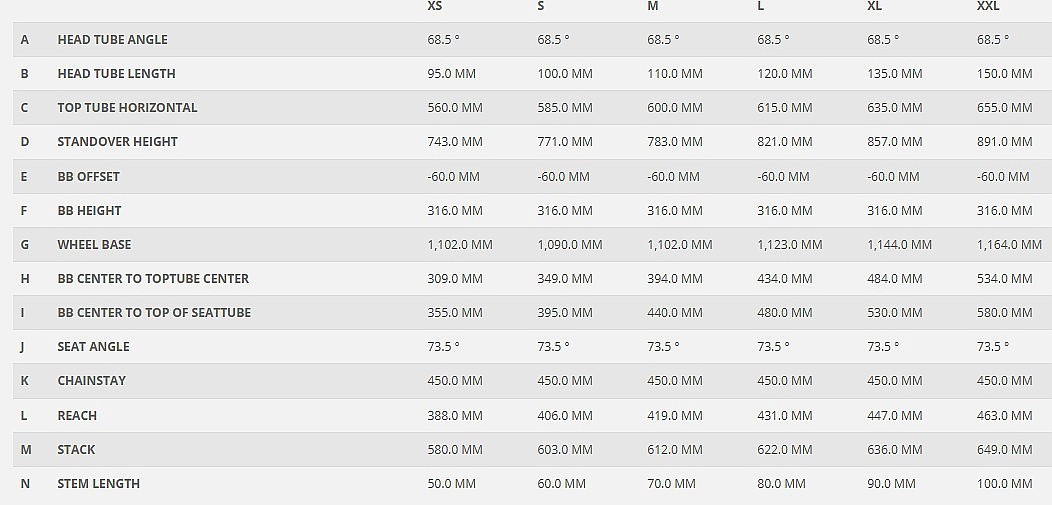
Task: Click the XS size column header
Action: point(435,6)
